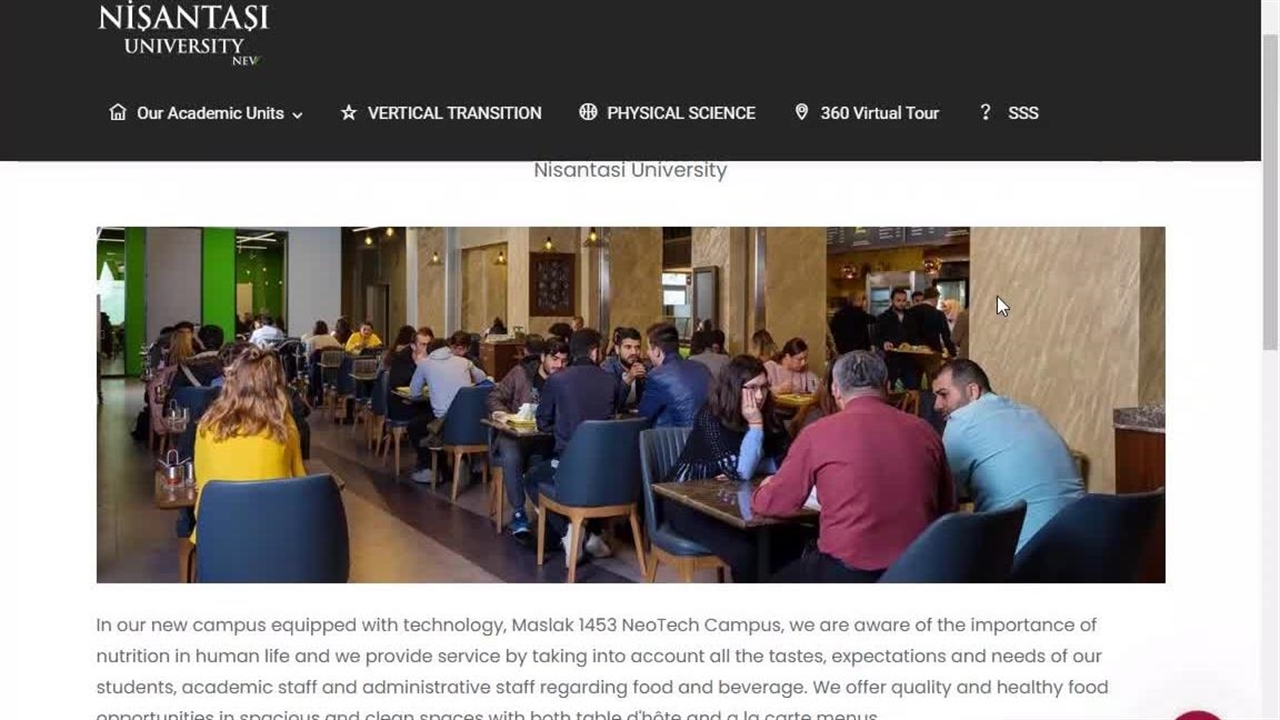This screenshot has width=1280, height=720.
Task: Click the cafeteria photo
Action: click(x=631, y=405)
